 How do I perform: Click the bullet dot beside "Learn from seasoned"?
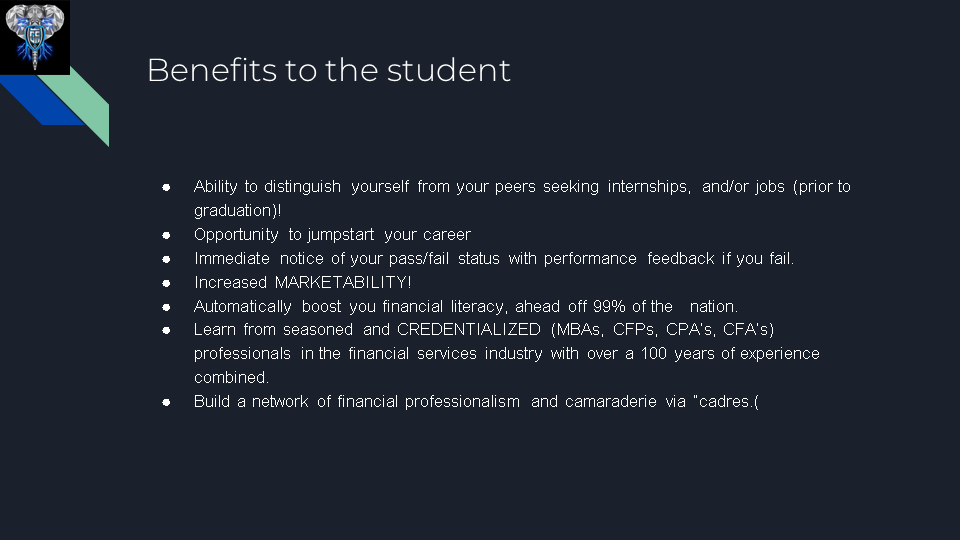167,330
